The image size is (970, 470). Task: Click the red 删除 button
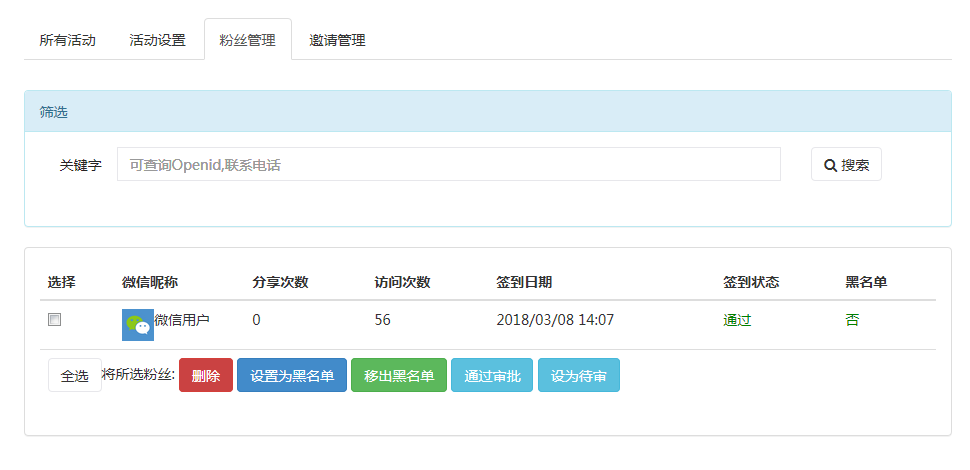pyautogui.click(x=206, y=375)
